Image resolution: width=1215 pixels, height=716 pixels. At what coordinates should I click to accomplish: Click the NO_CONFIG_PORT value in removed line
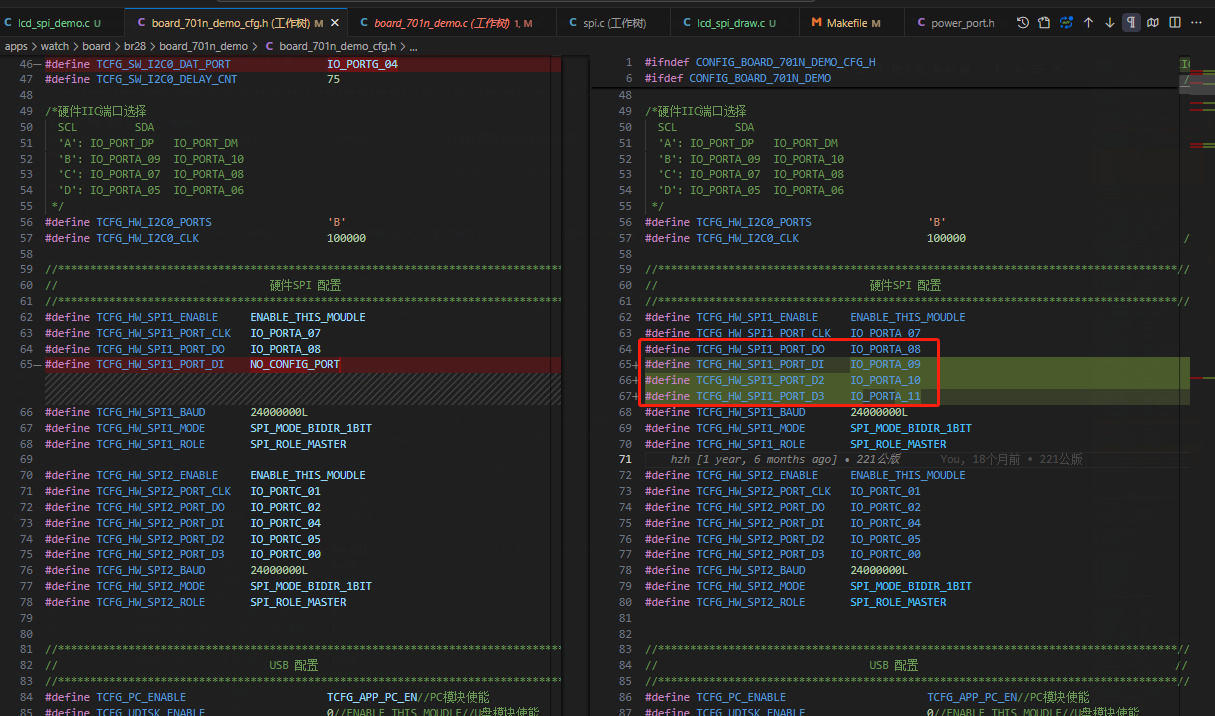(295, 364)
